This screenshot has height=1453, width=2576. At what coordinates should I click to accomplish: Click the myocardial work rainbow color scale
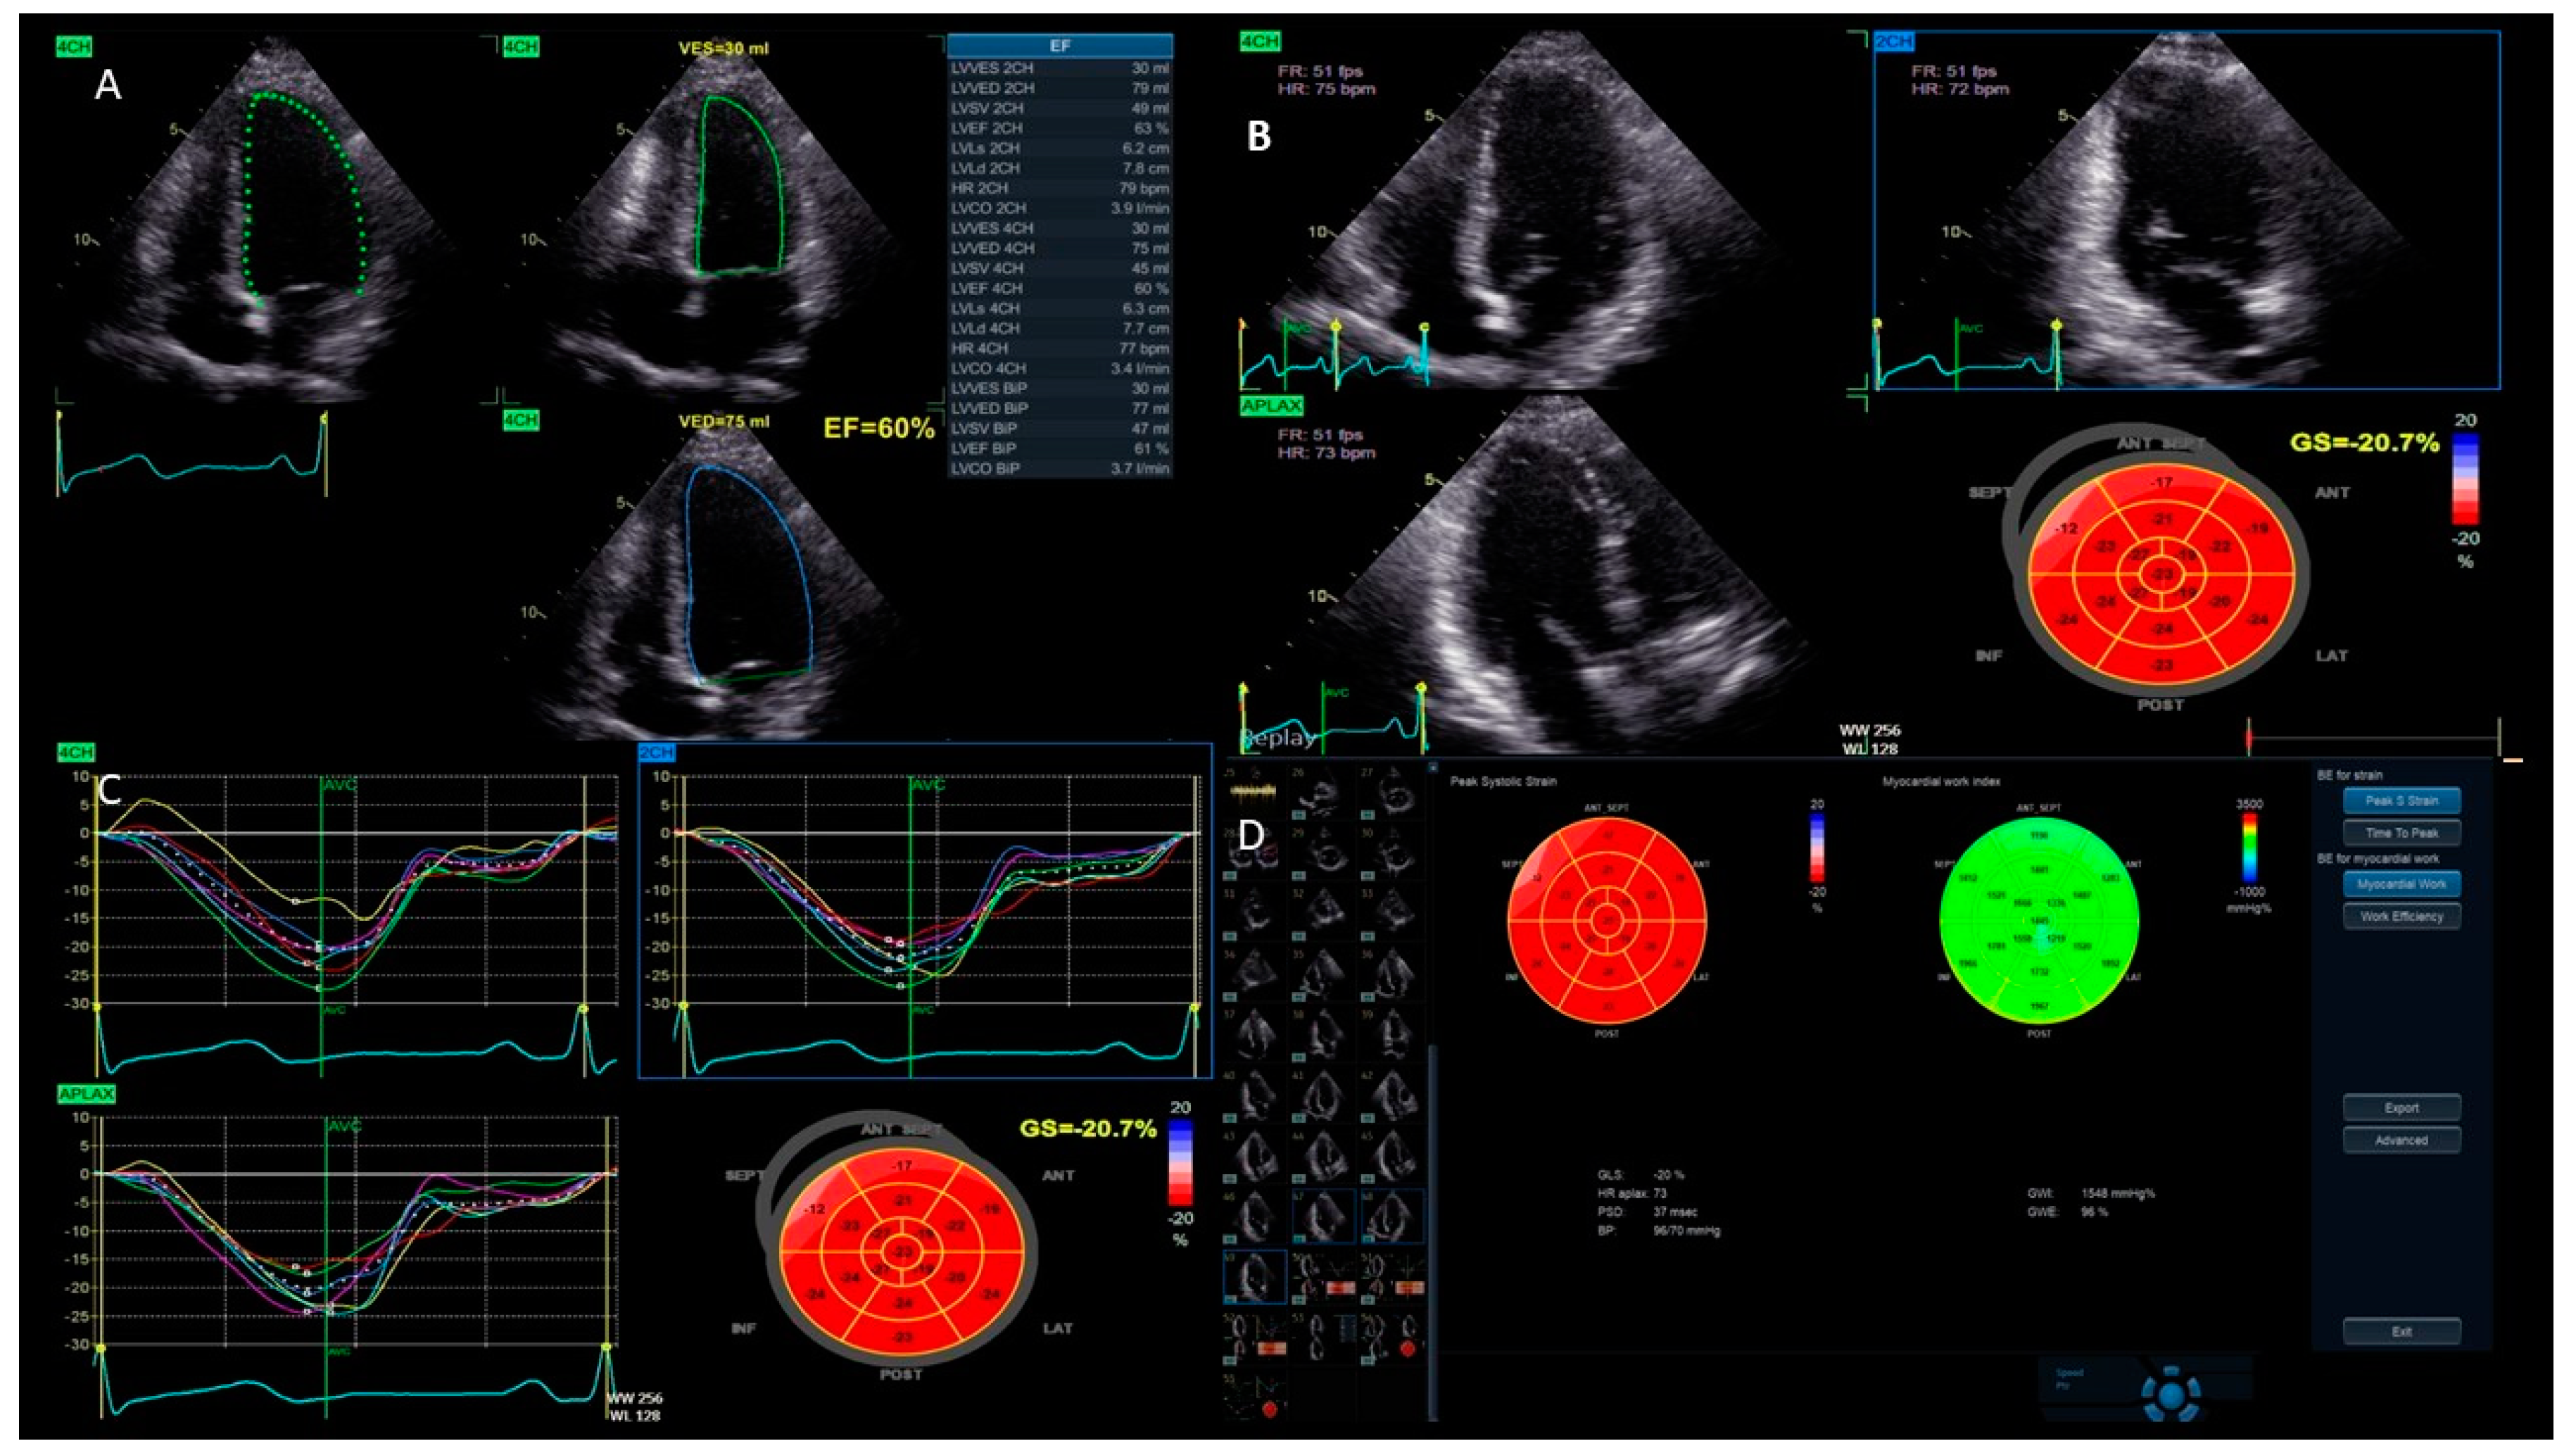[x=2249, y=848]
